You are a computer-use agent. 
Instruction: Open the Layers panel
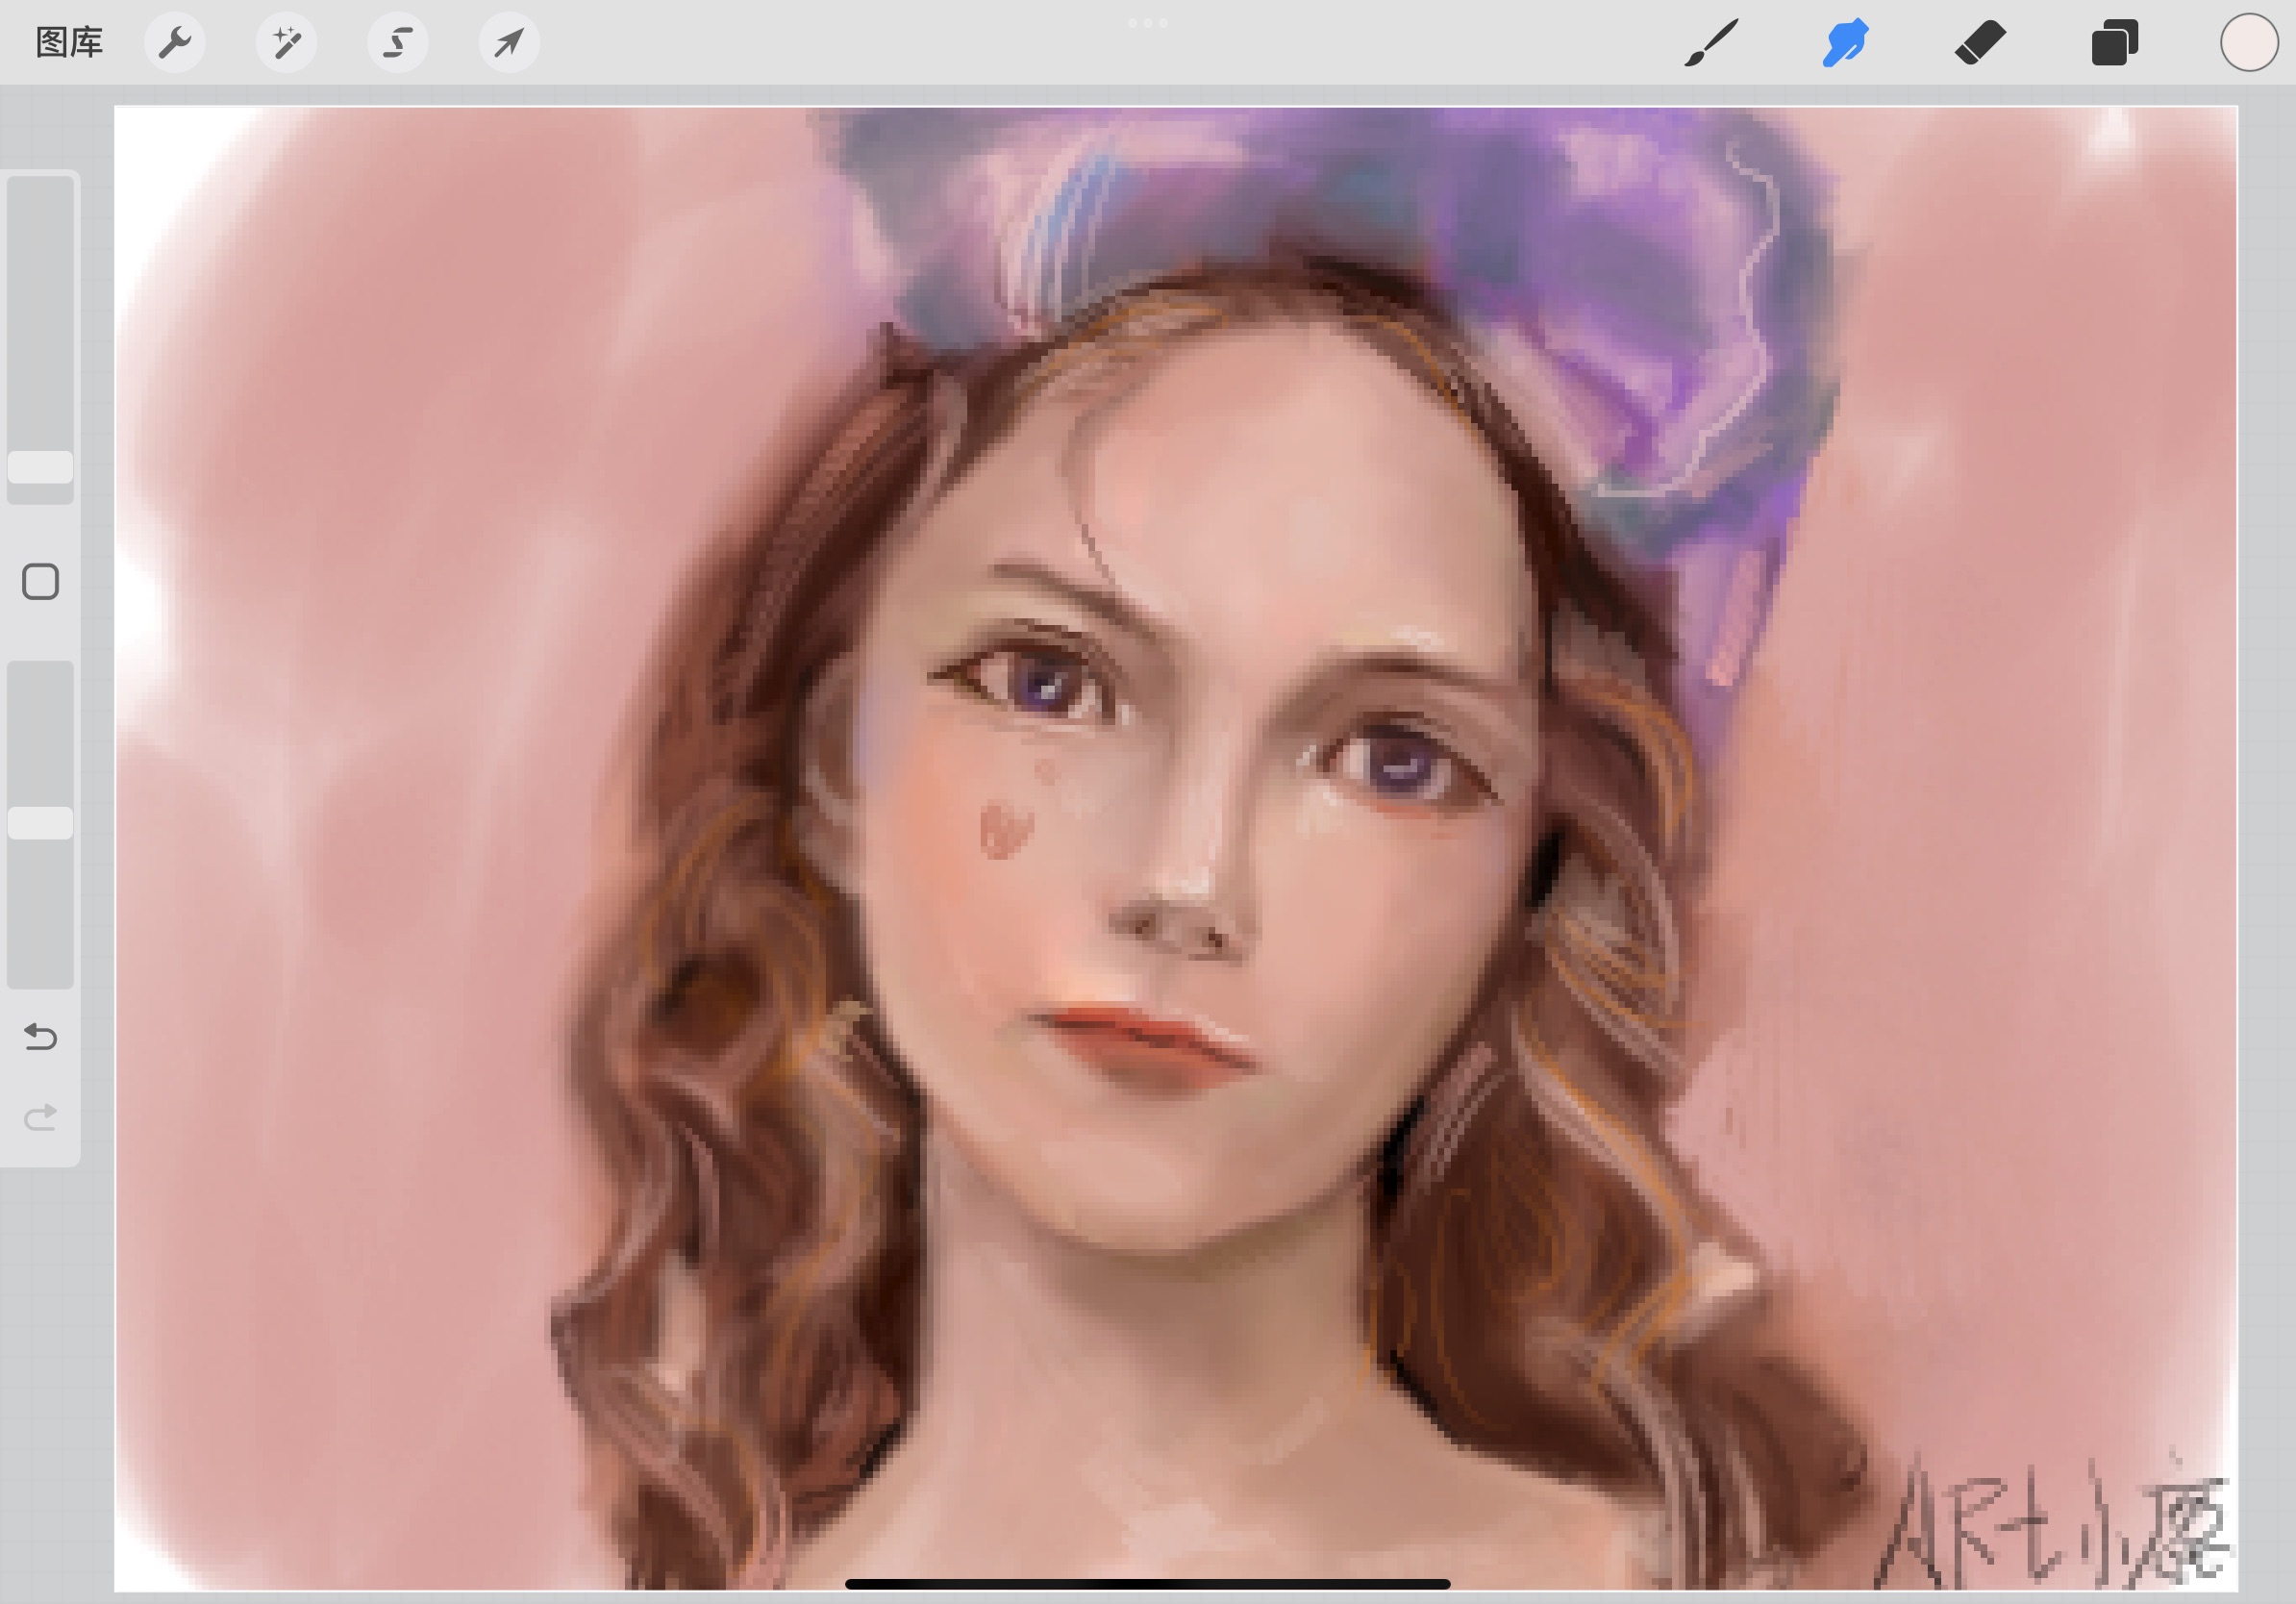pos(2114,42)
